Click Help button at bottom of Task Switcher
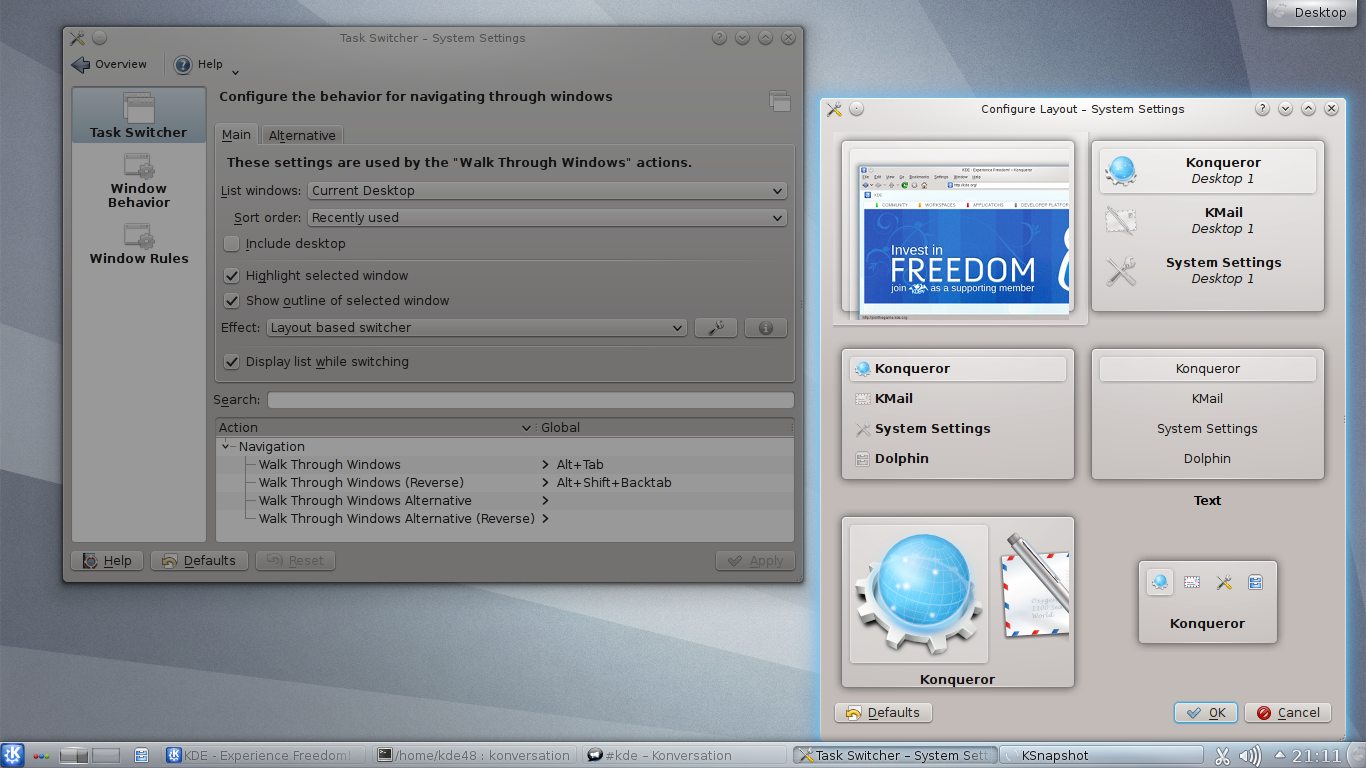Screen dimensions: 1366x768 pos(107,561)
